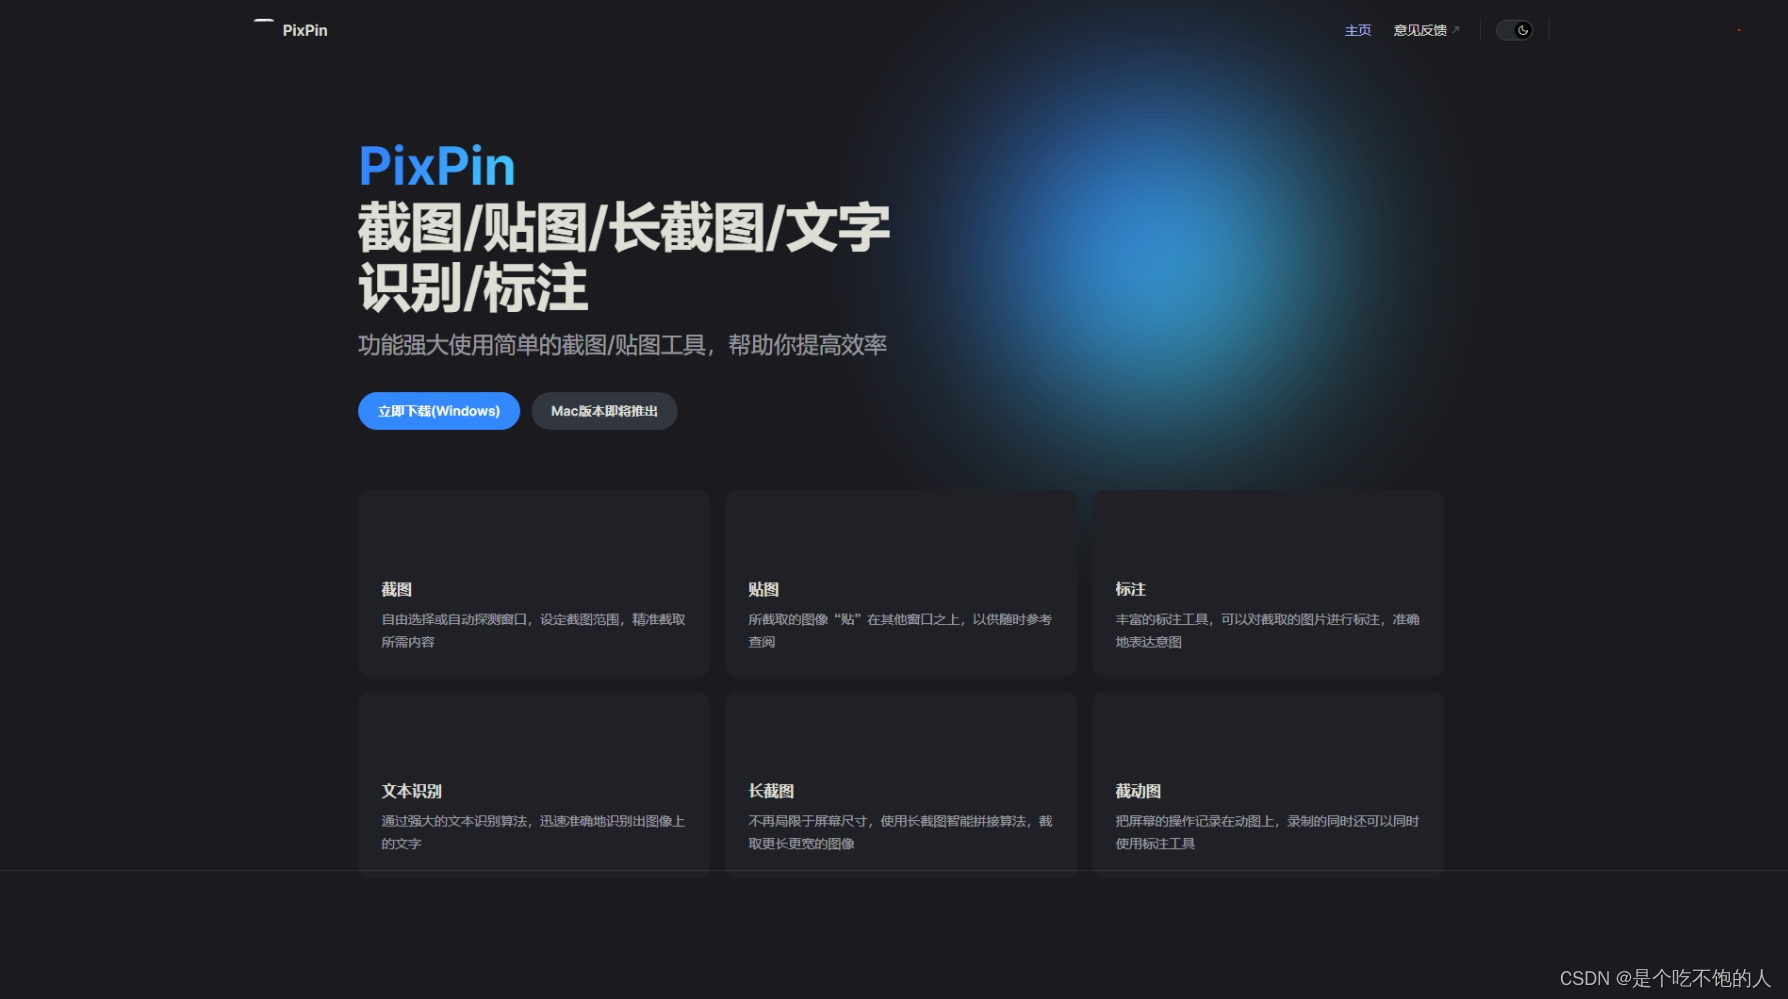Expand the 标注 card description
1788x999 pixels.
[1267, 630]
